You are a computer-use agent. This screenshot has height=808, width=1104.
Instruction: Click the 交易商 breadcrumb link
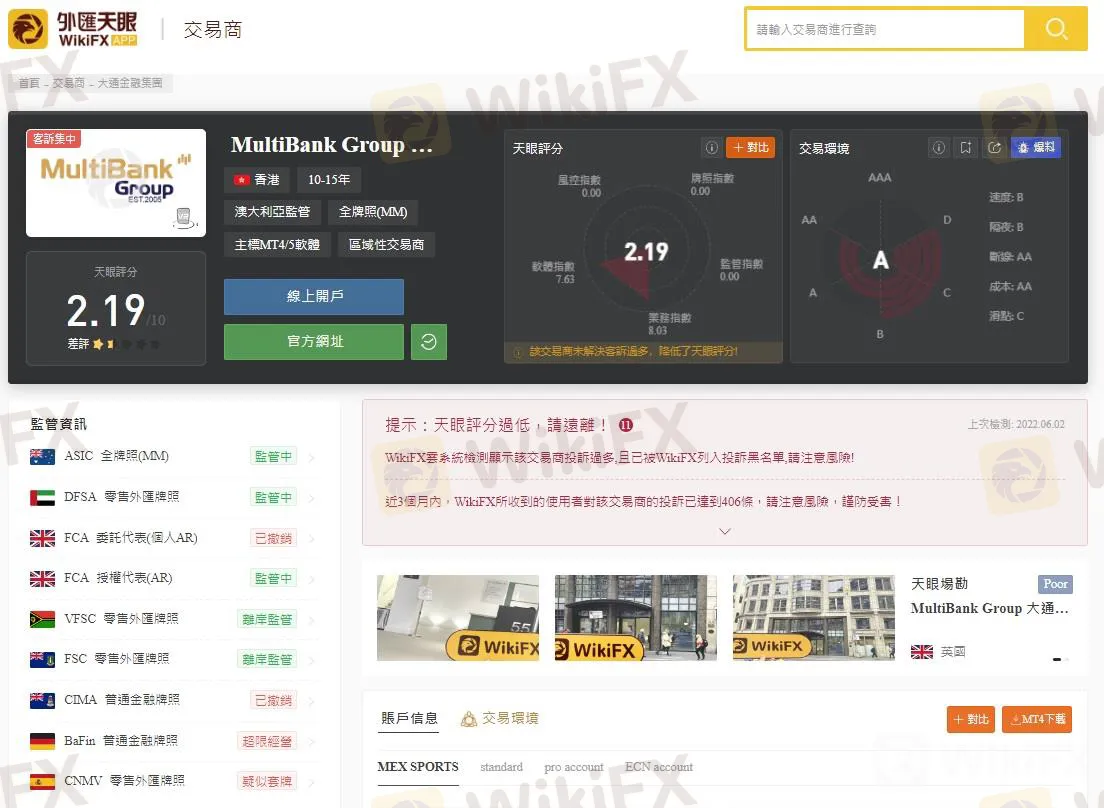pos(68,83)
